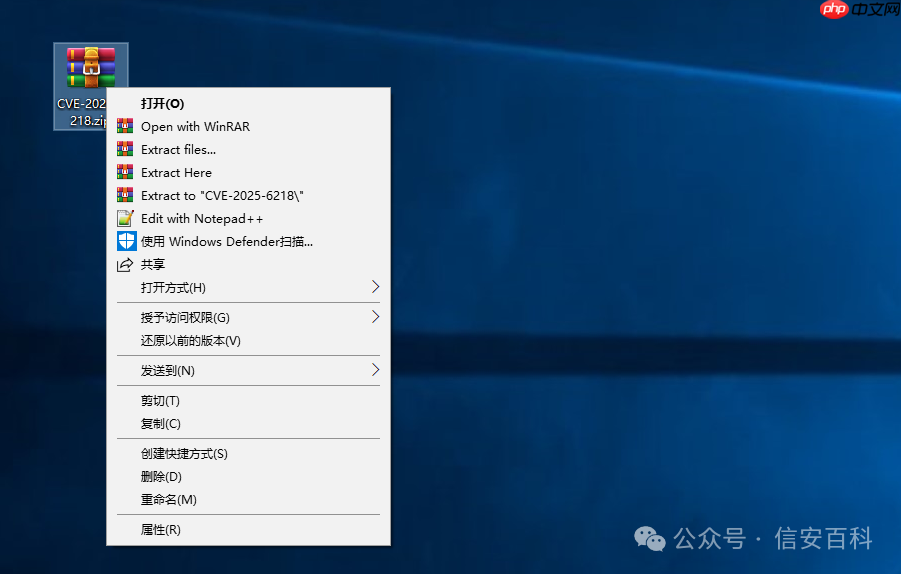Expand the arrow beside 授予访问权限(G)
Image resolution: width=901 pixels, height=574 pixels.
click(375, 317)
